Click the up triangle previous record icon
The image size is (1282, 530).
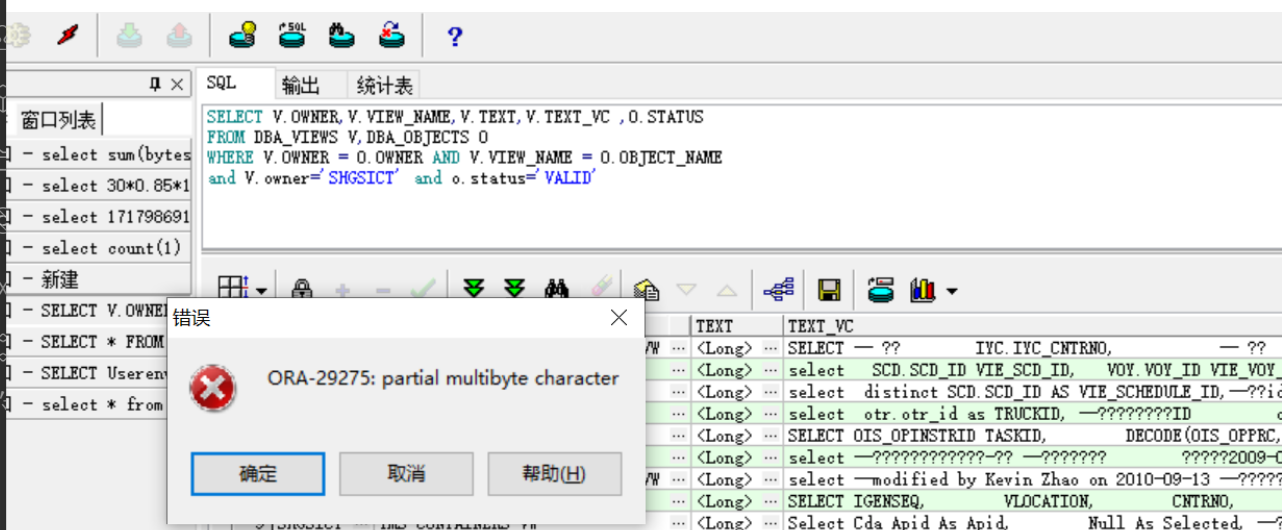727,290
